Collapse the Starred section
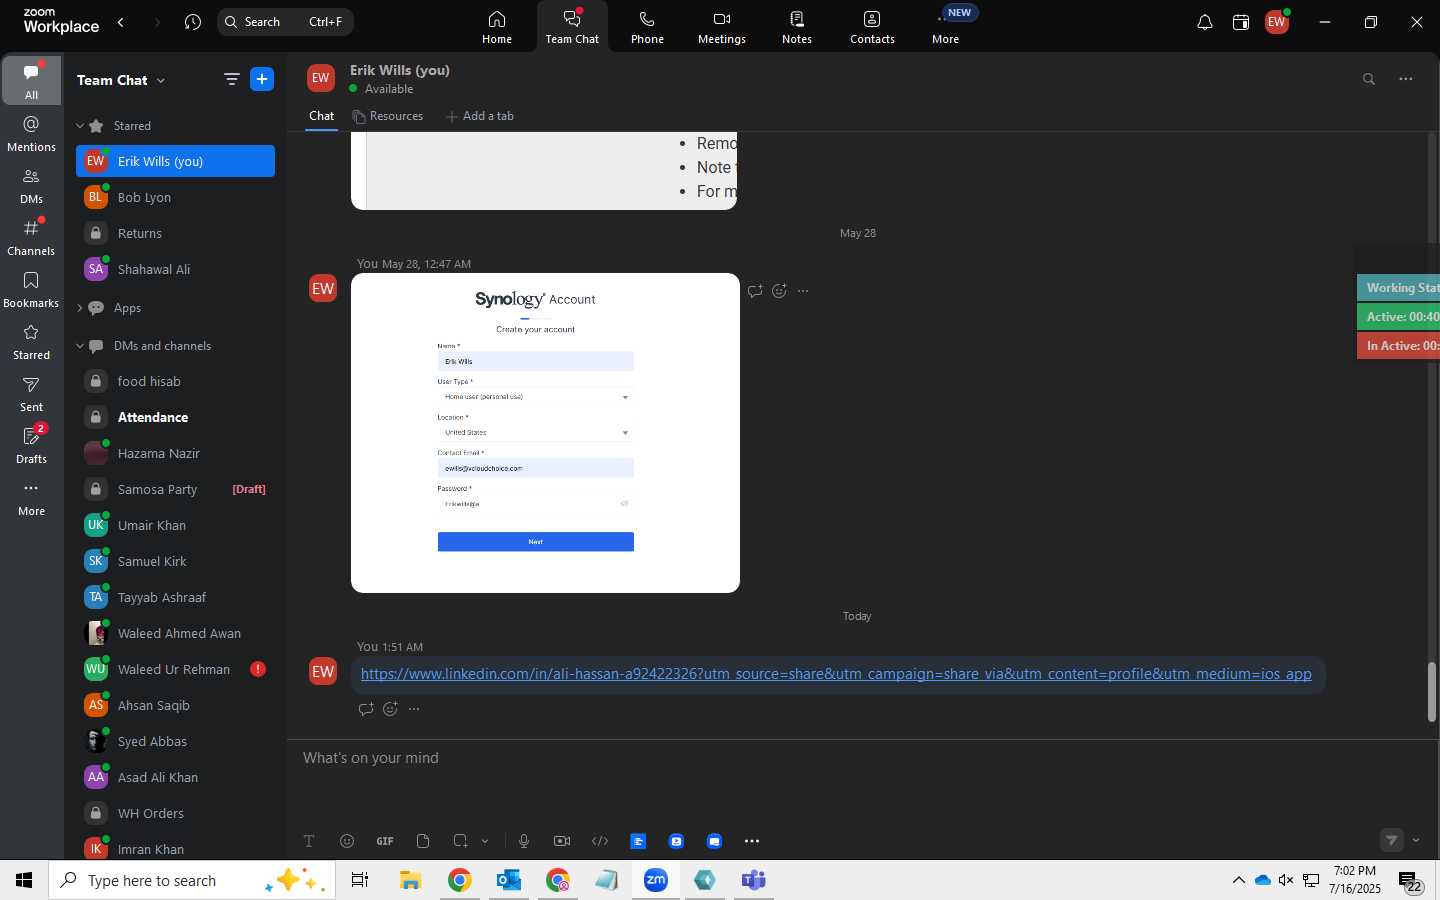Viewport: 1440px width, 900px height. click(x=80, y=126)
